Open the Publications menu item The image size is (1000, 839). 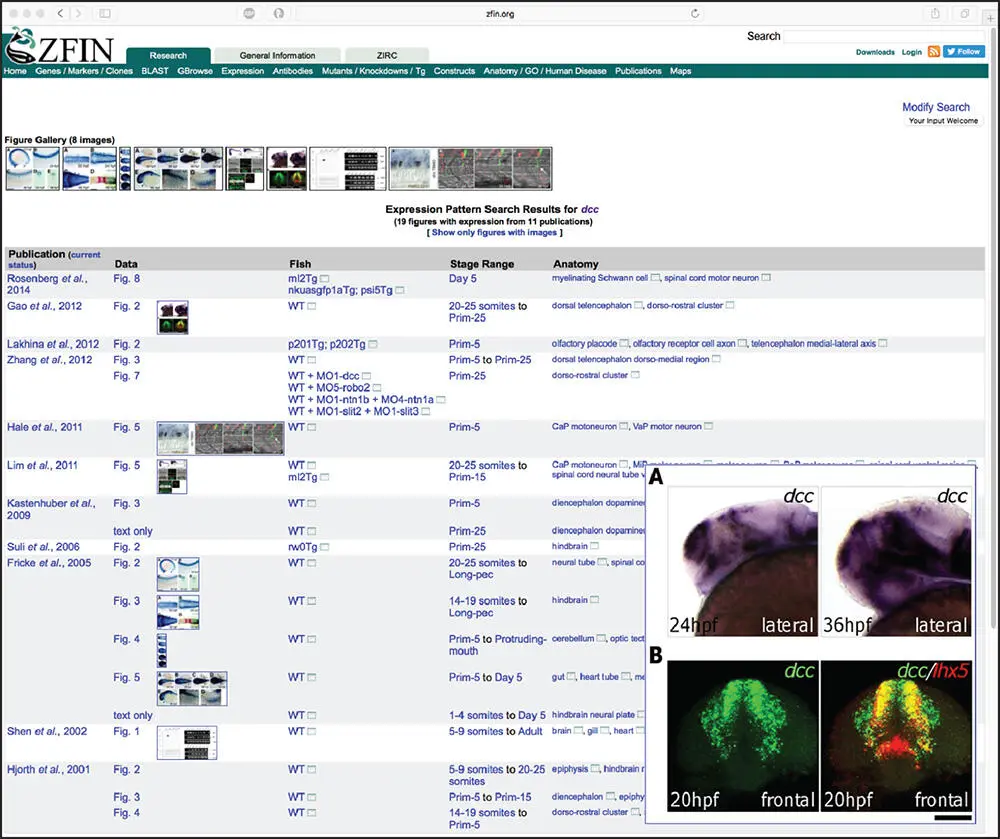point(638,71)
